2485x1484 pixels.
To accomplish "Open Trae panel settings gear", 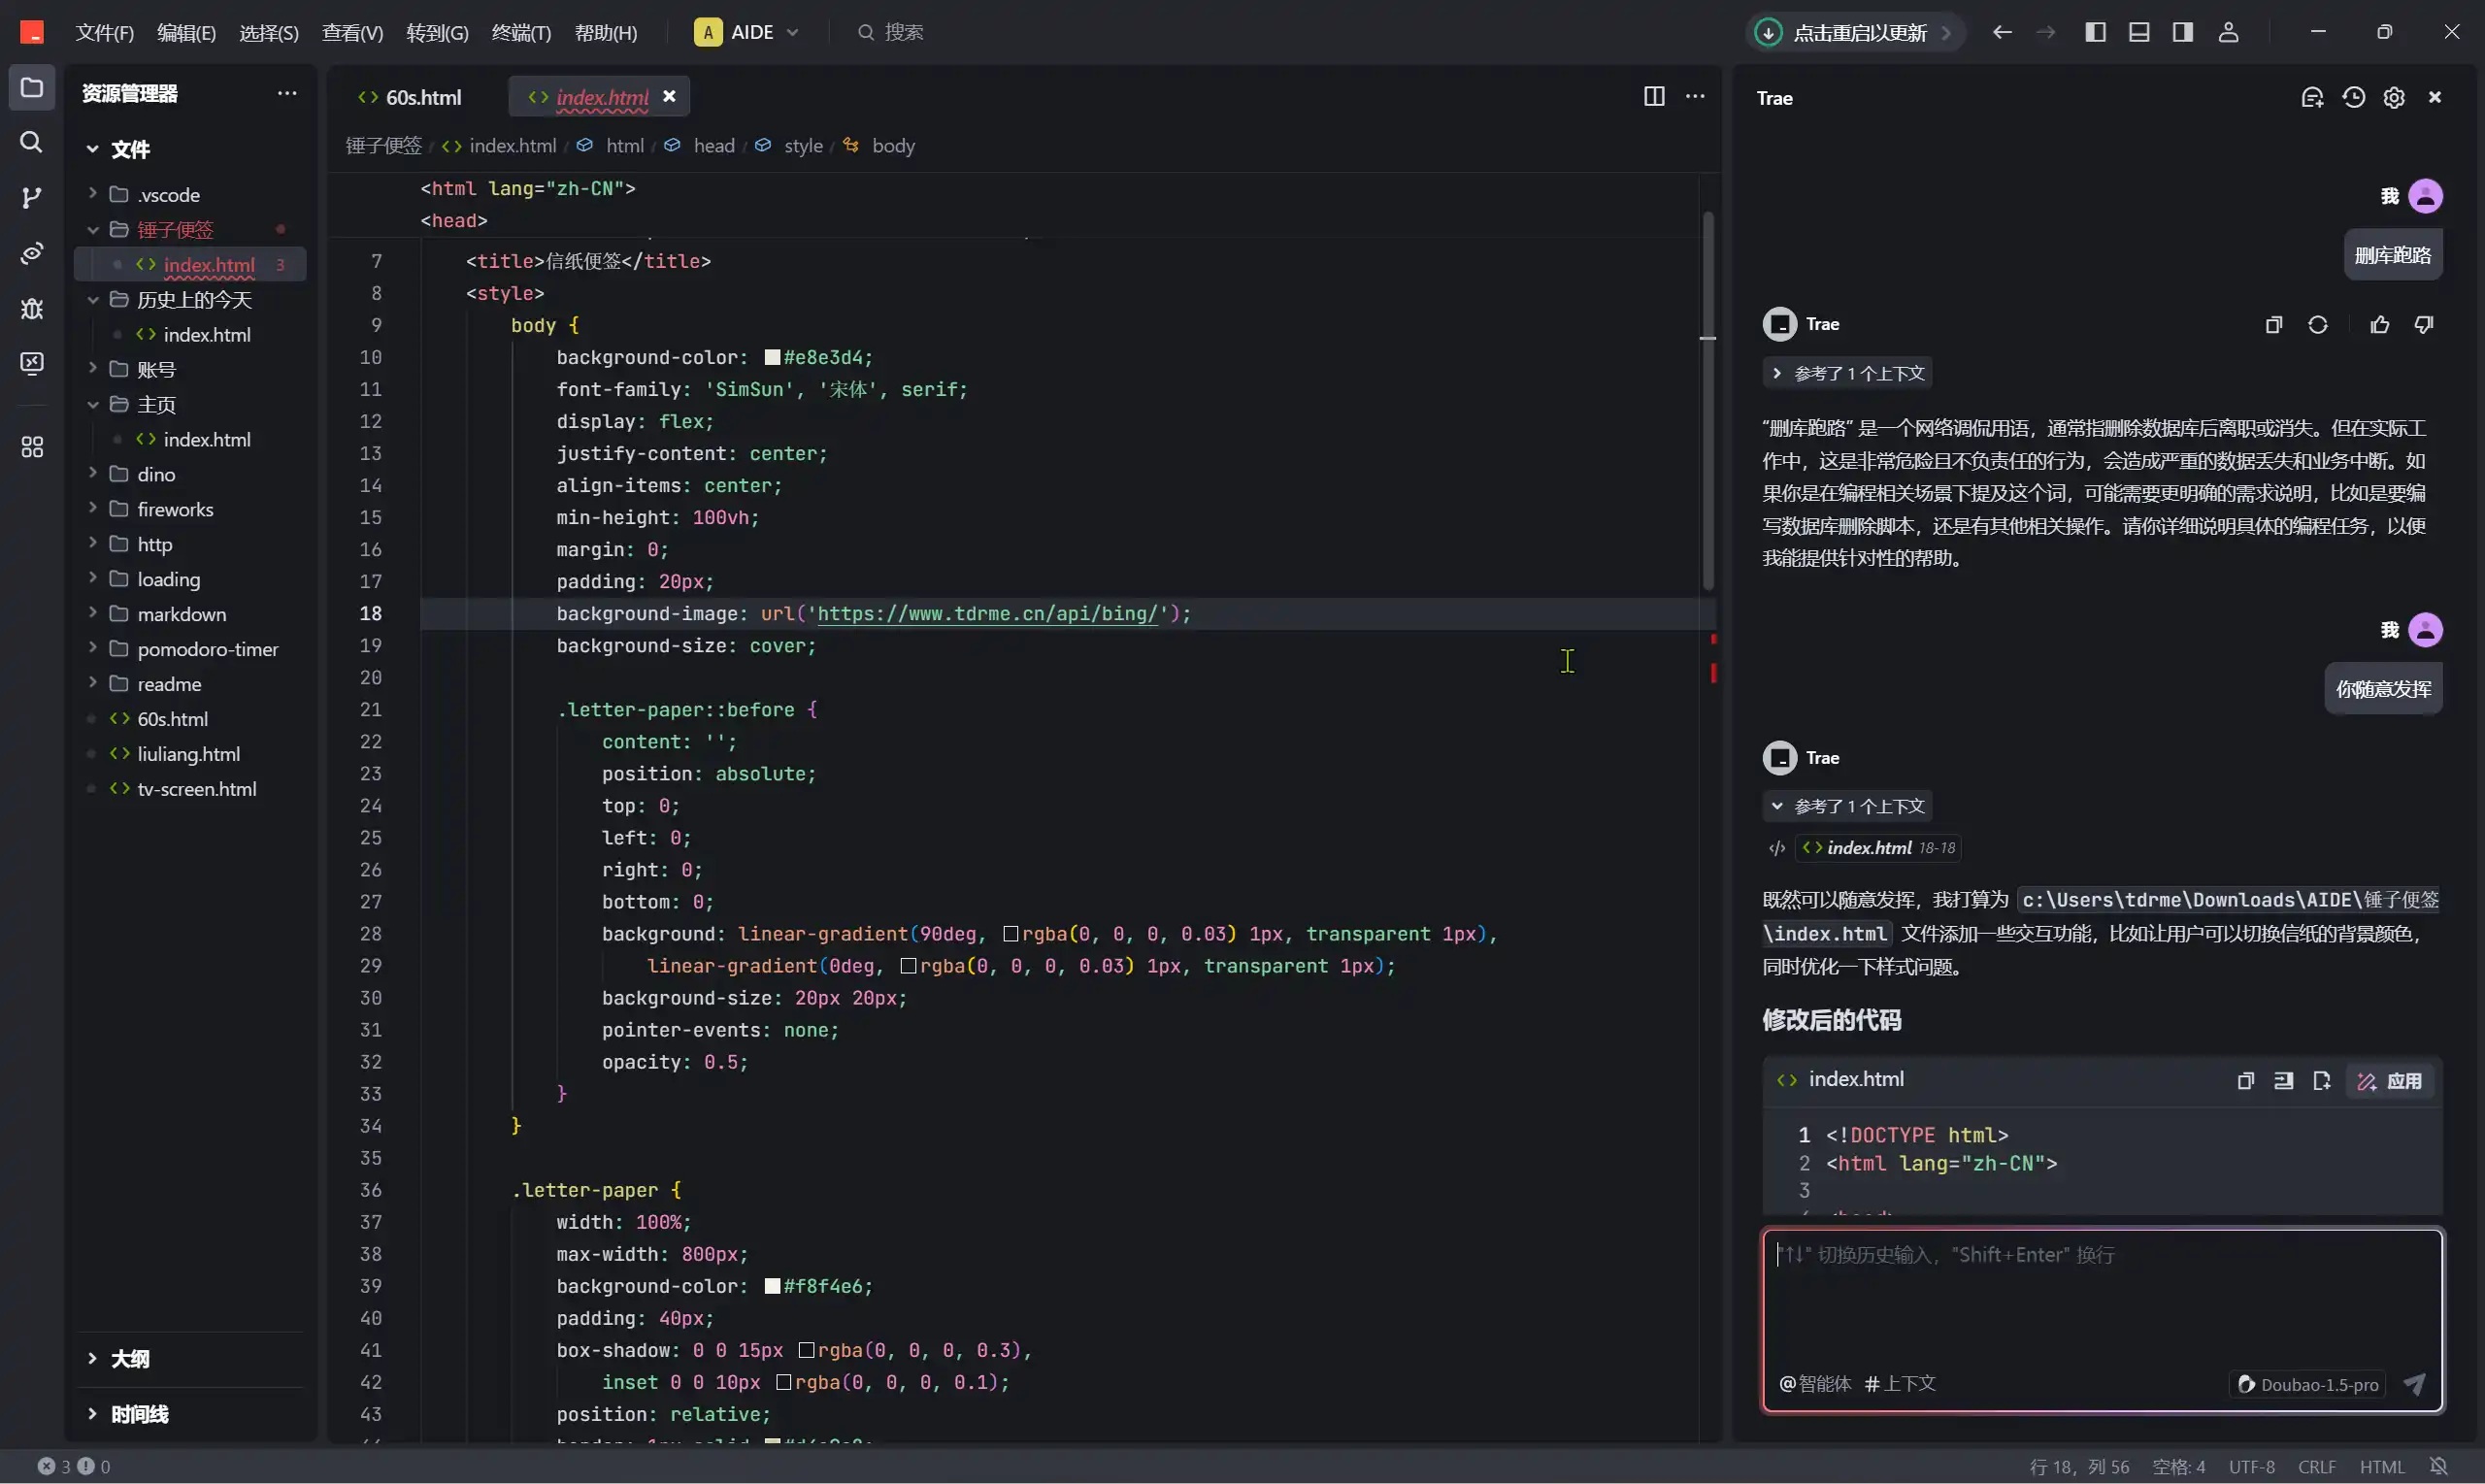I will (x=2393, y=97).
